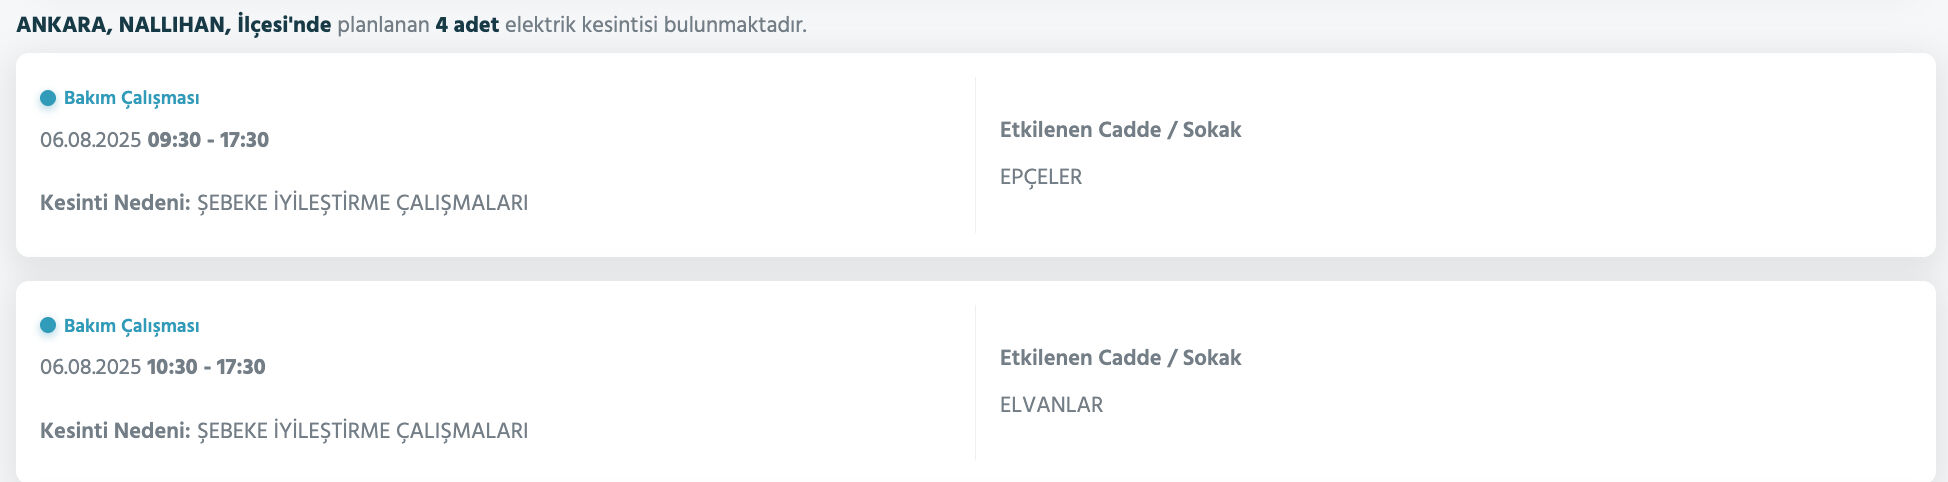The height and width of the screenshot is (482, 1948).
Task: Click ŞEBEKE İYİLEŞTİRME ÇALIŞMALARI in the ELVANLAR card
Action: tap(362, 431)
